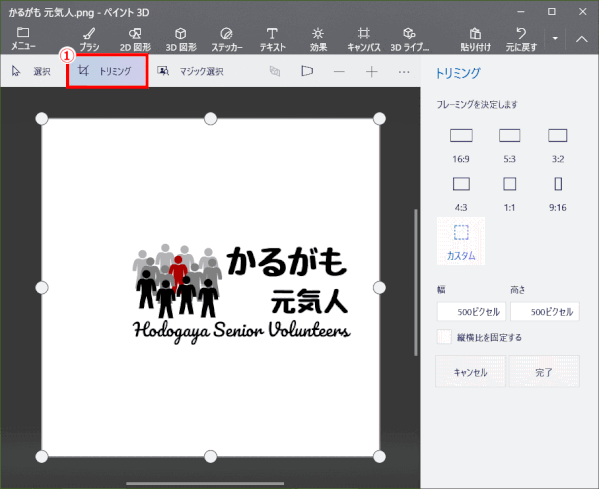
Task: Click the middle-left crop handle
Action: [42, 288]
